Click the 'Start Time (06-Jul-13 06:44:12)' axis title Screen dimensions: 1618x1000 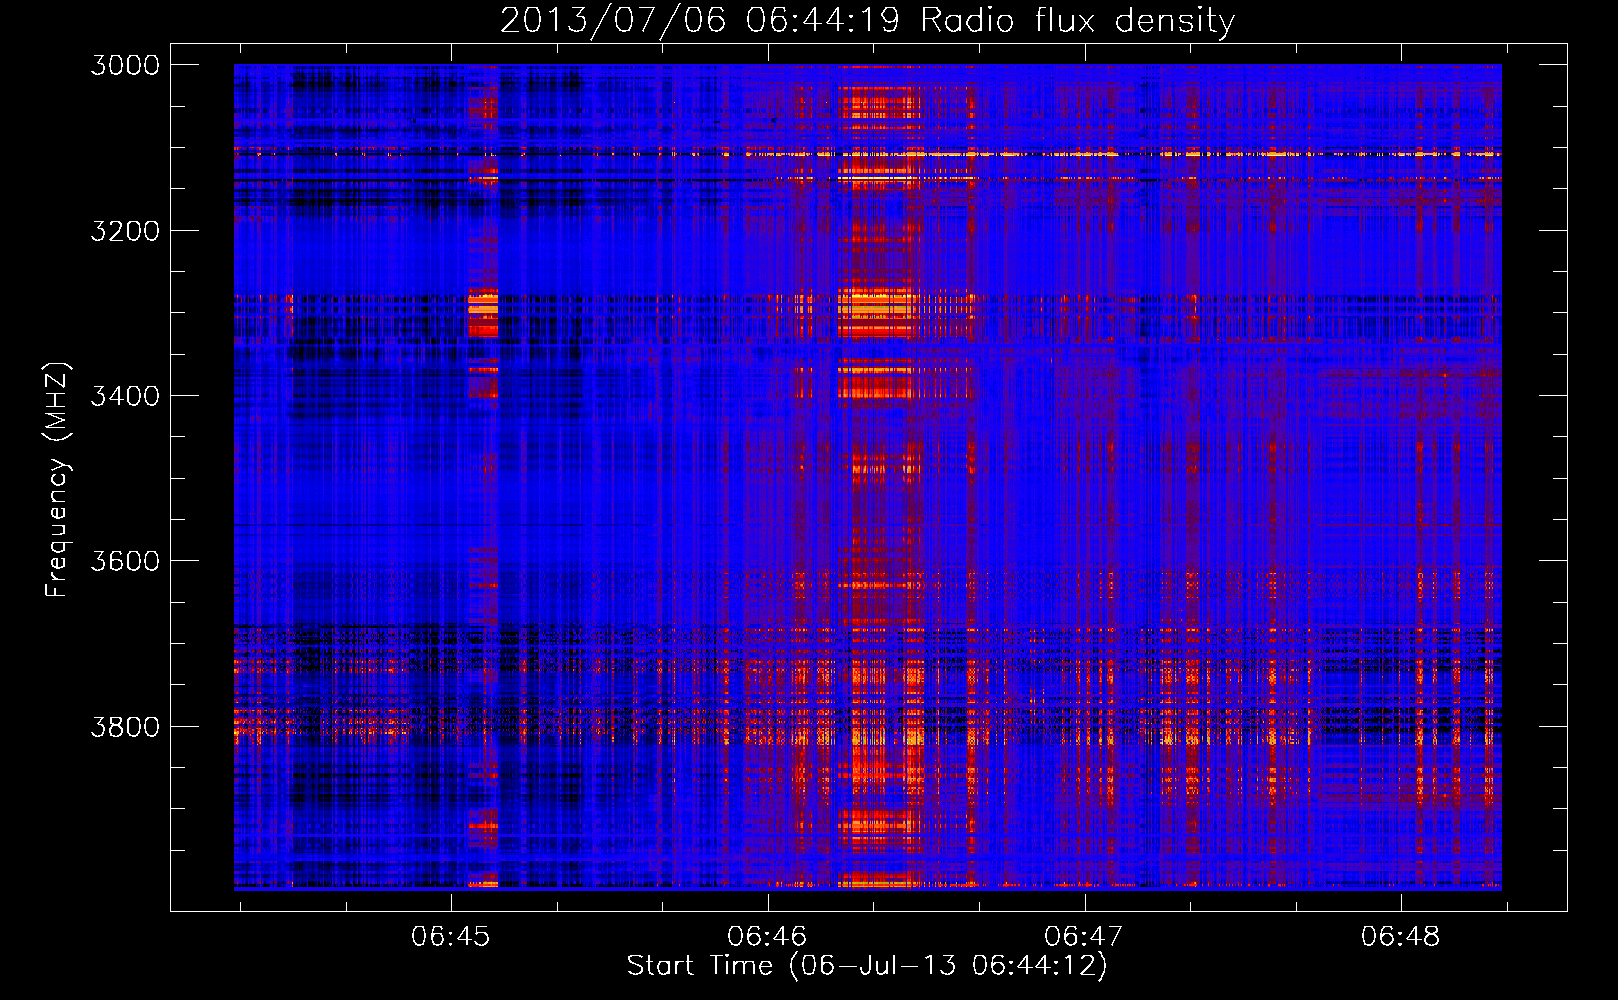coord(867,966)
